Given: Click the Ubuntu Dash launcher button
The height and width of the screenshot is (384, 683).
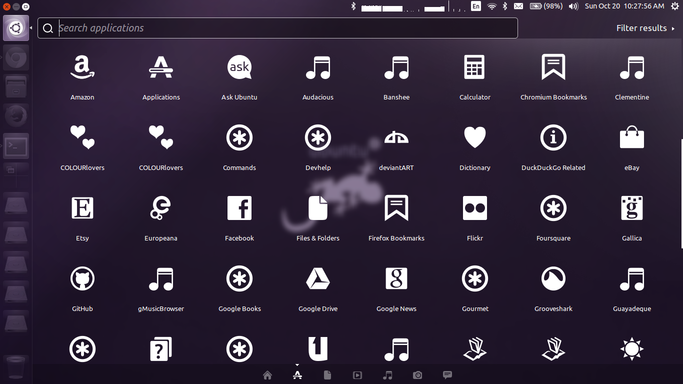Looking at the screenshot, I should click(x=16, y=28).
